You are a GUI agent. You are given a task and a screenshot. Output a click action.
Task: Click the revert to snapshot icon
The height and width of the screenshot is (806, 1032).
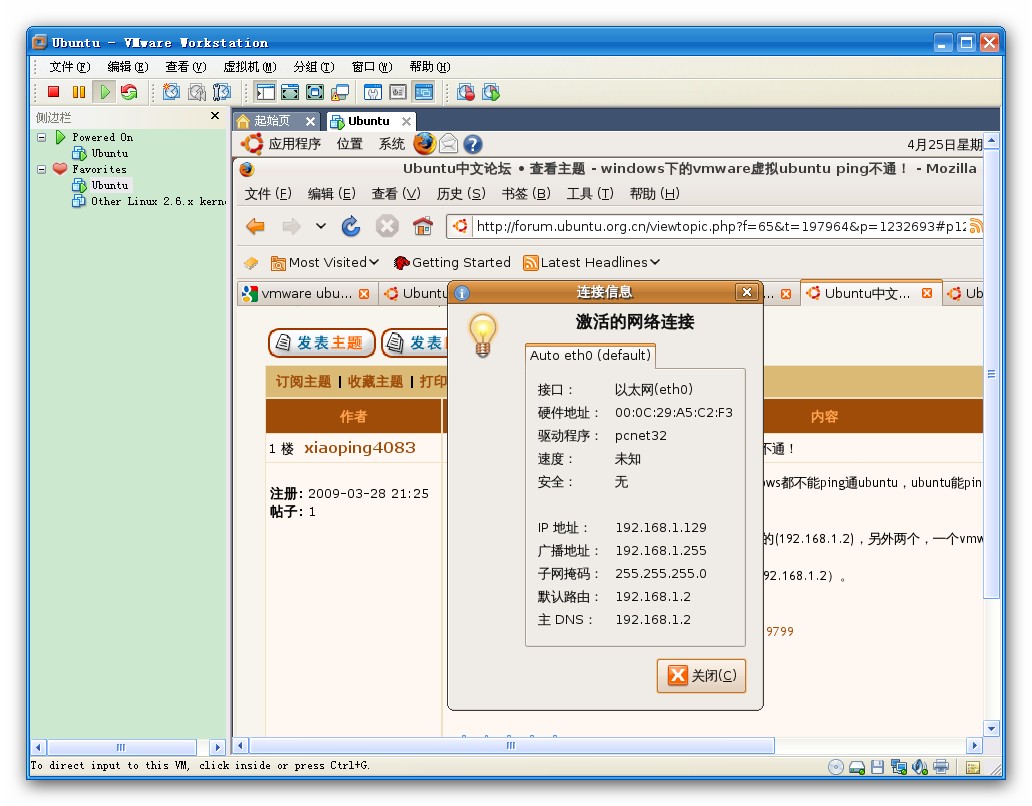(196, 92)
